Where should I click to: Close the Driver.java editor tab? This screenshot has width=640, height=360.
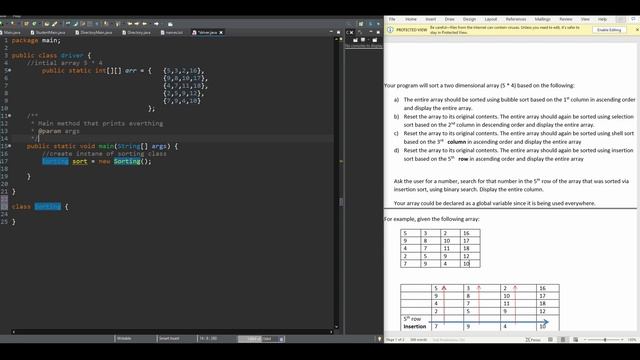tap(221, 32)
